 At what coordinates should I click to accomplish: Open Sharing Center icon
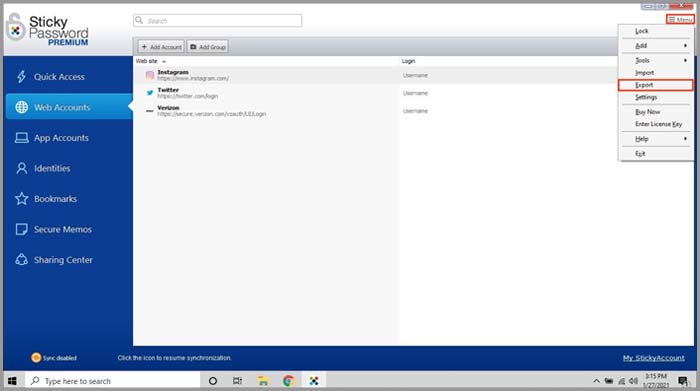(x=21, y=259)
